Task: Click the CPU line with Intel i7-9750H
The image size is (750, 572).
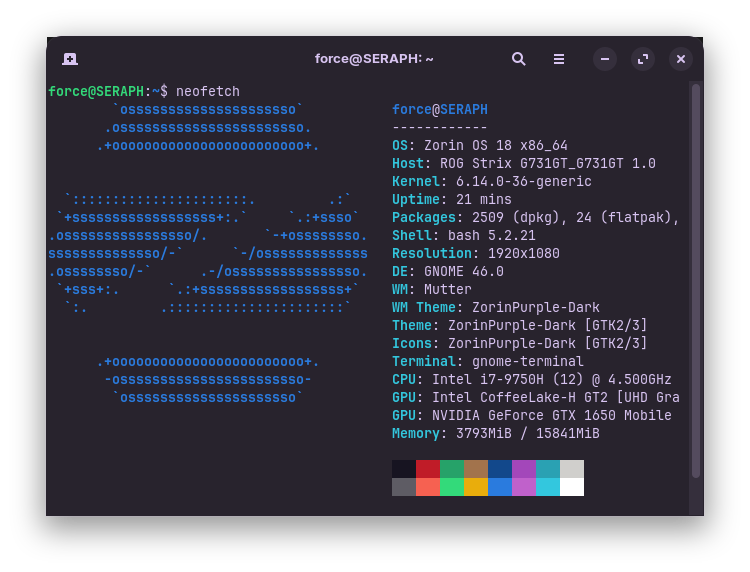Action: pos(531,380)
